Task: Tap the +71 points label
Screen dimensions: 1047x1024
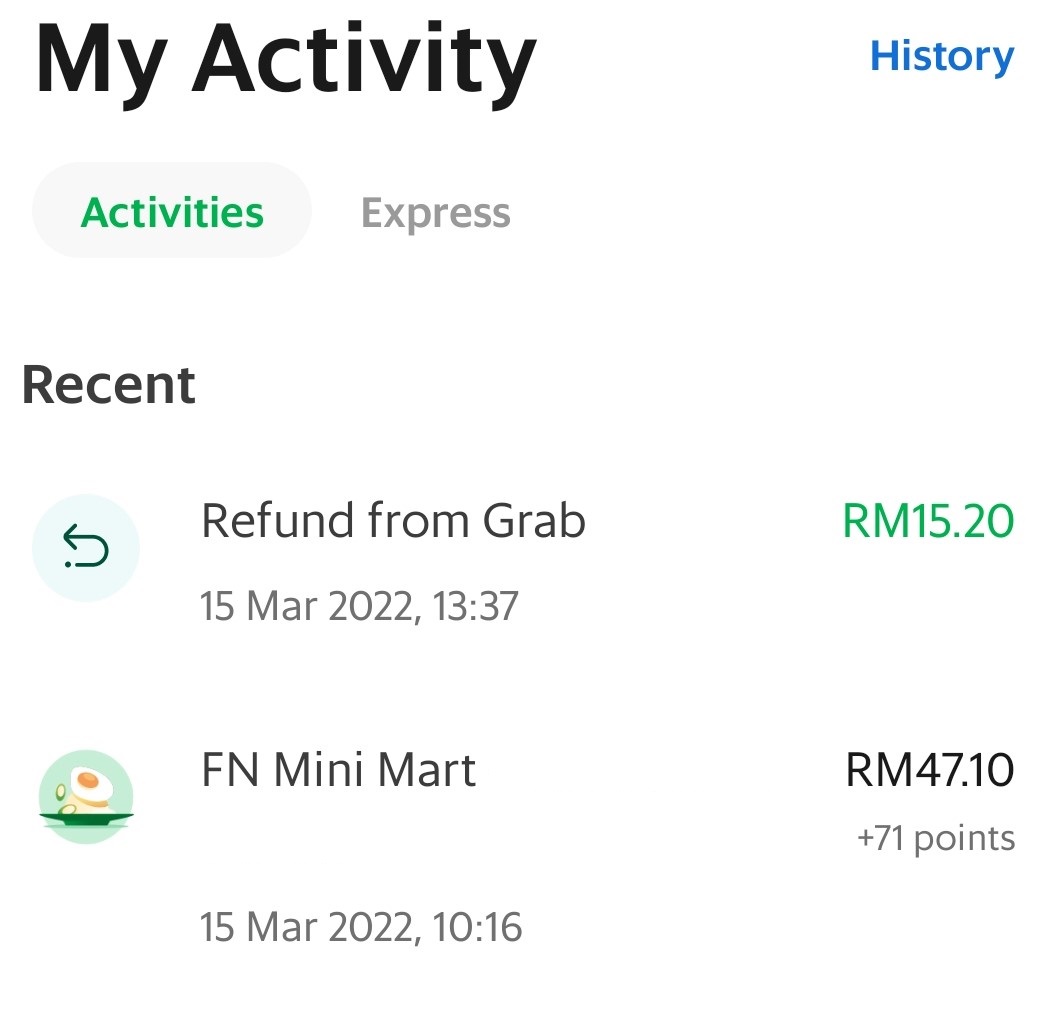Action: [936, 838]
